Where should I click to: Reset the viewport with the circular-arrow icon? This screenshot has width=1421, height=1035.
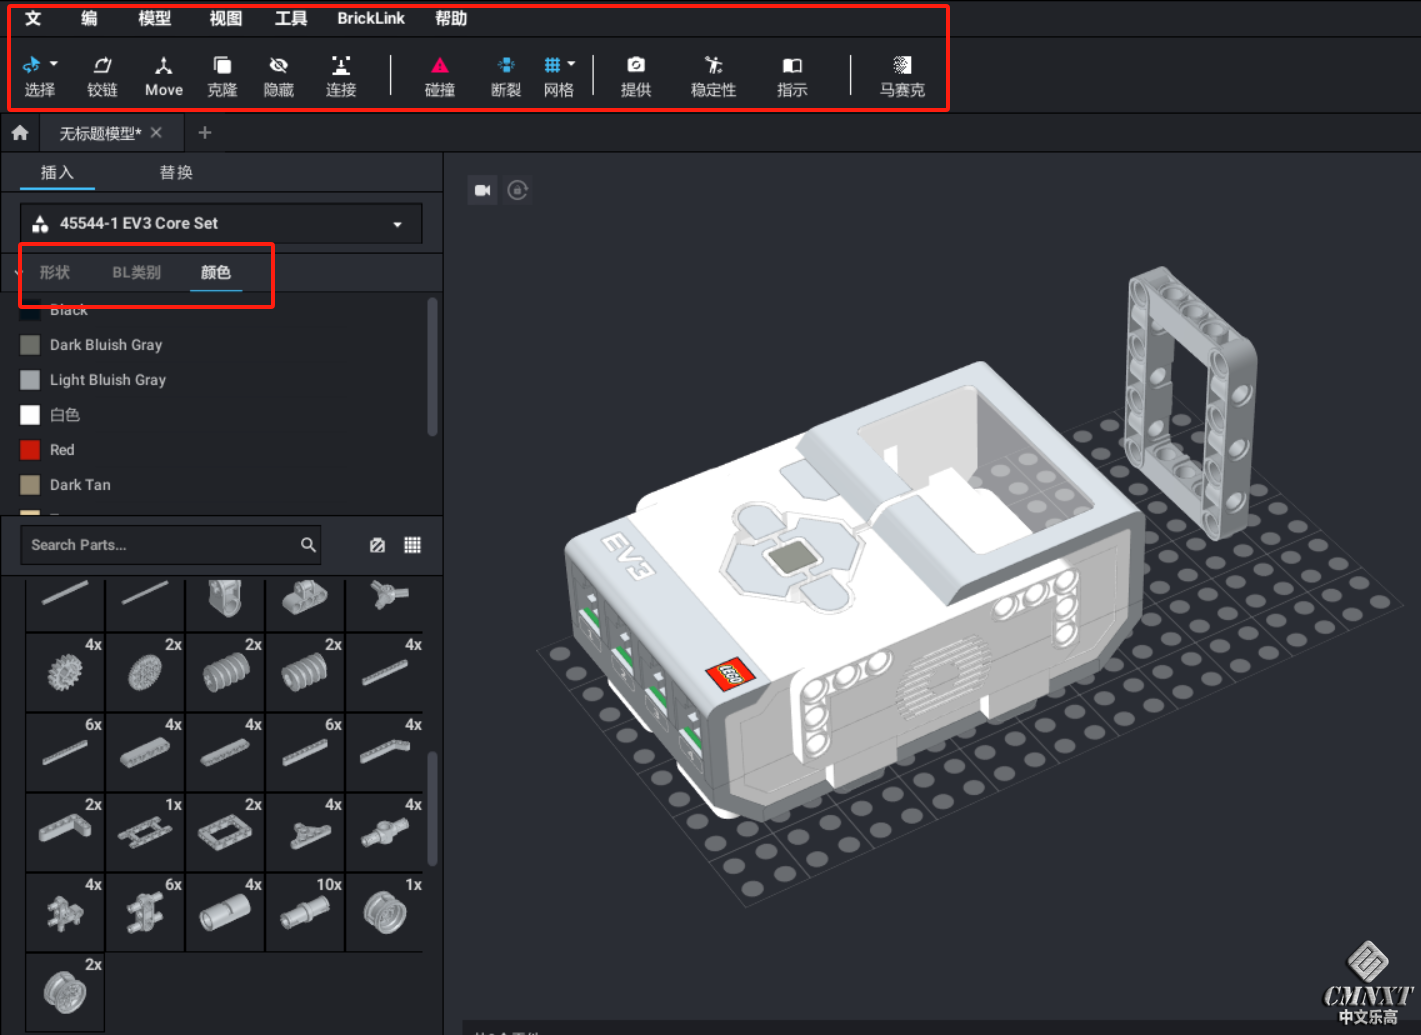click(517, 190)
